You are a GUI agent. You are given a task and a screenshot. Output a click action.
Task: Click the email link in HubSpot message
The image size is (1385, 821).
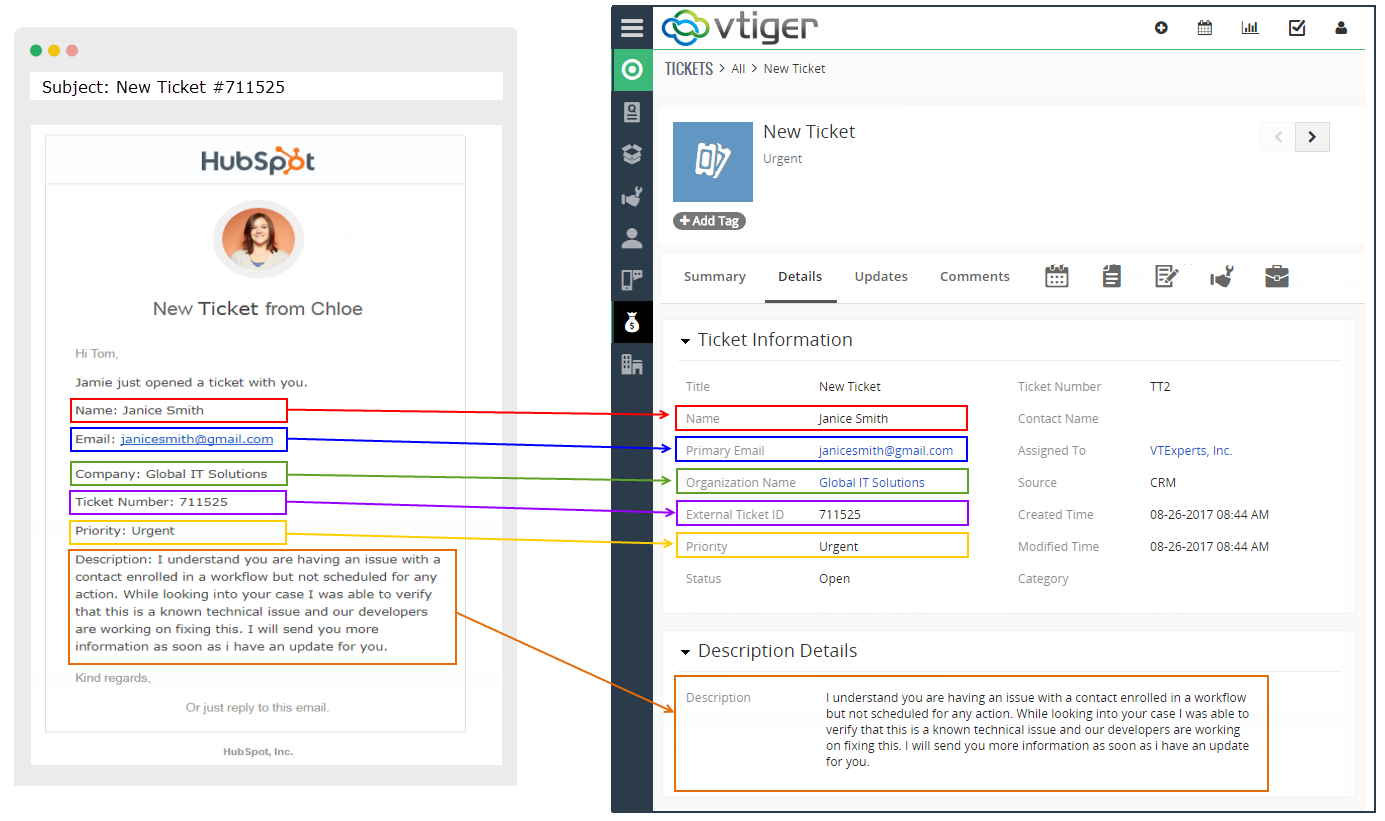point(197,439)
